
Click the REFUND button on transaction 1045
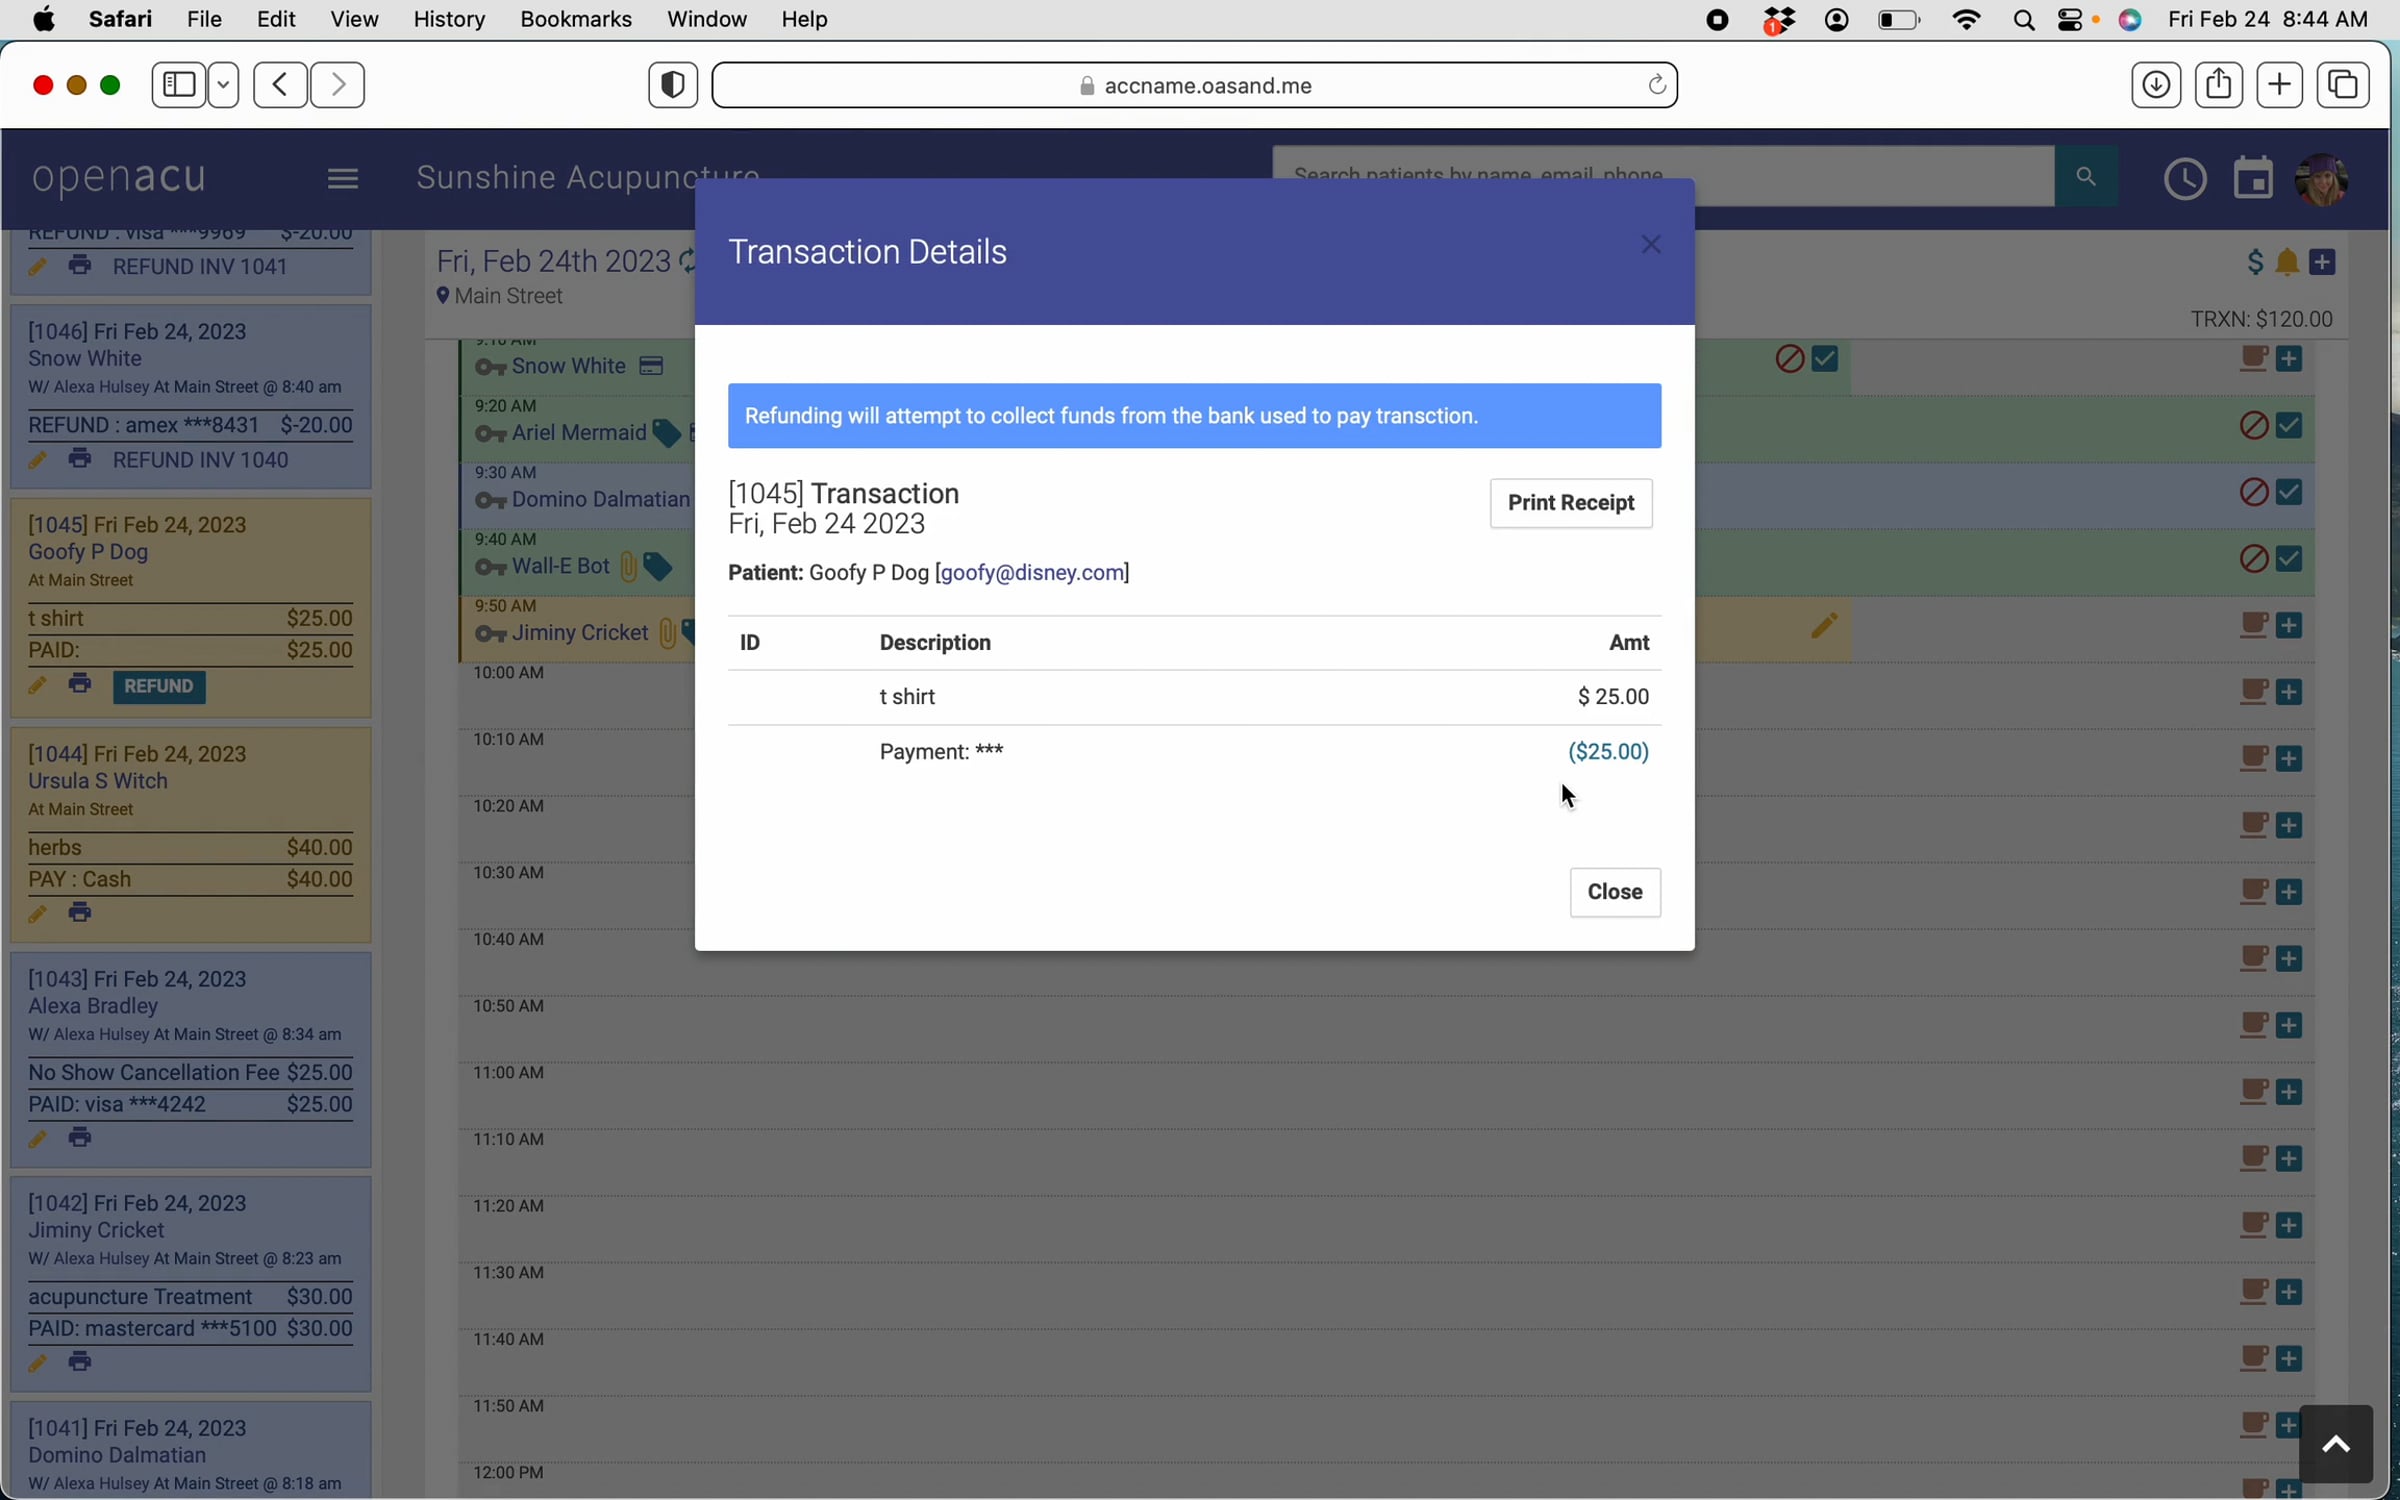point(158,686)
